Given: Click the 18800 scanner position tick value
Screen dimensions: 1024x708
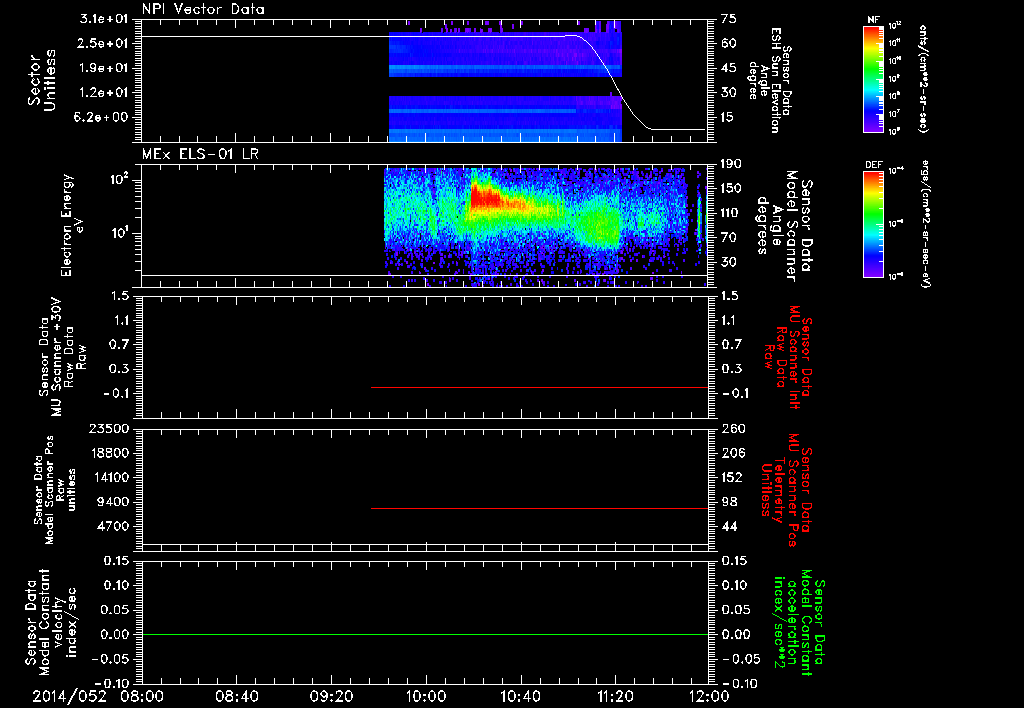Looking at the screenshot, I should click(108, 453).
